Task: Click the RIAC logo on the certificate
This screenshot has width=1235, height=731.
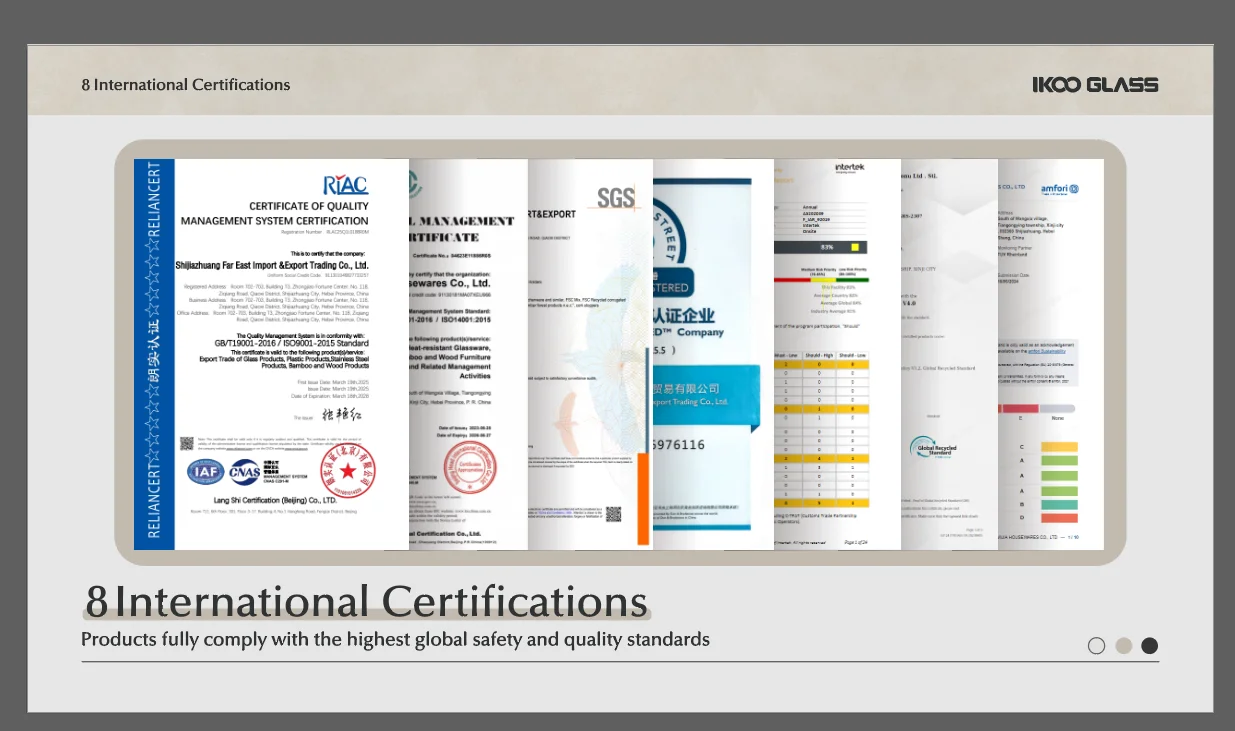Action: tap(345, 184)
